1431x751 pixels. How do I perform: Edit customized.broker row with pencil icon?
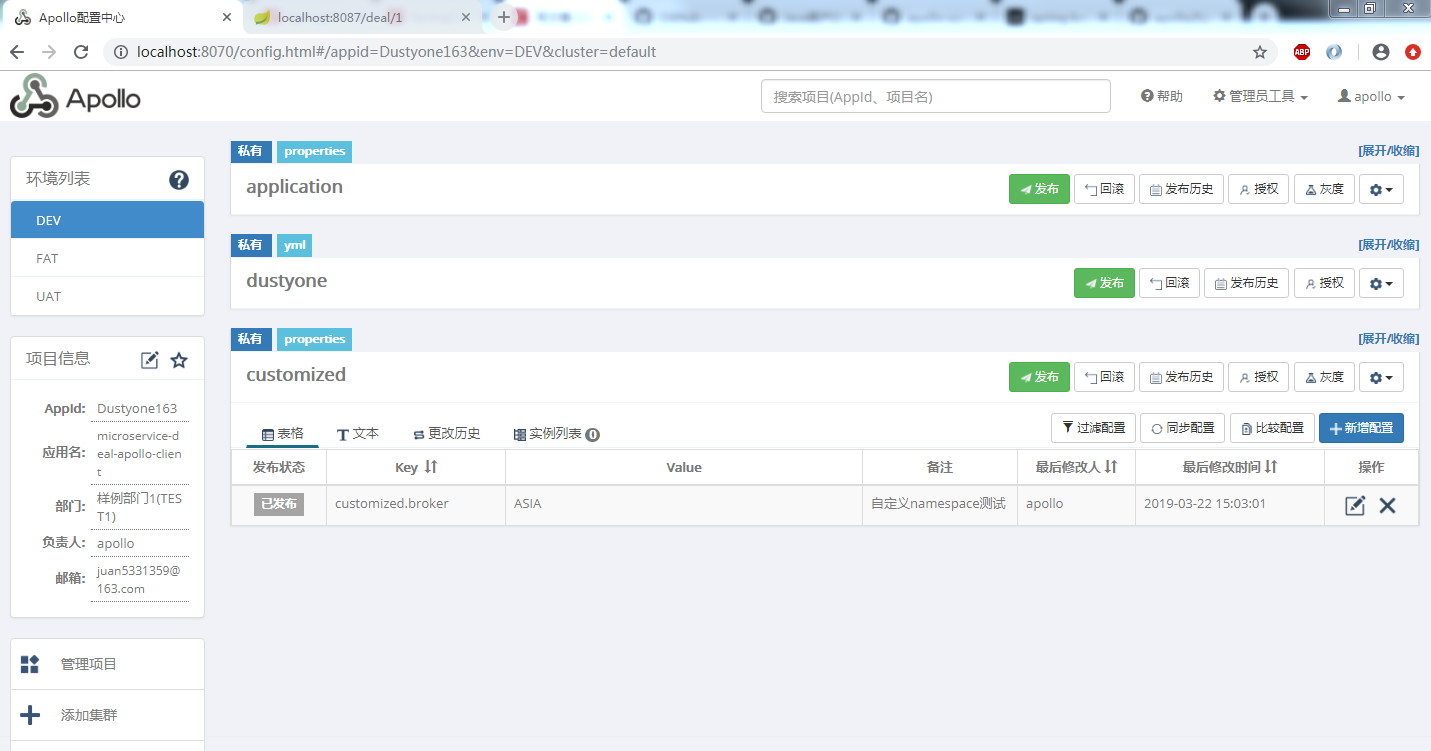tap(1355, 506)
